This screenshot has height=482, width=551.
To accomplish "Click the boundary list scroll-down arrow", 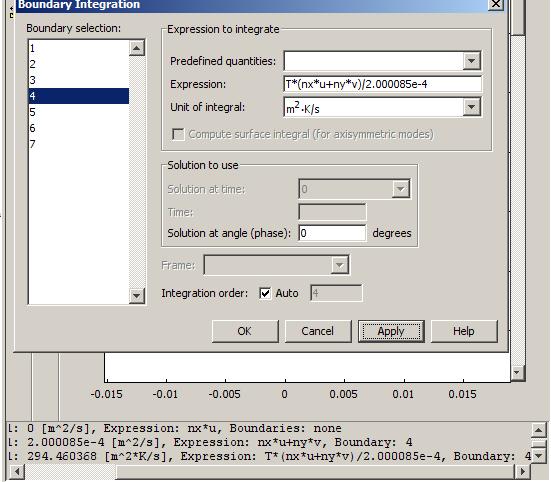I will [x=137, y=296].
